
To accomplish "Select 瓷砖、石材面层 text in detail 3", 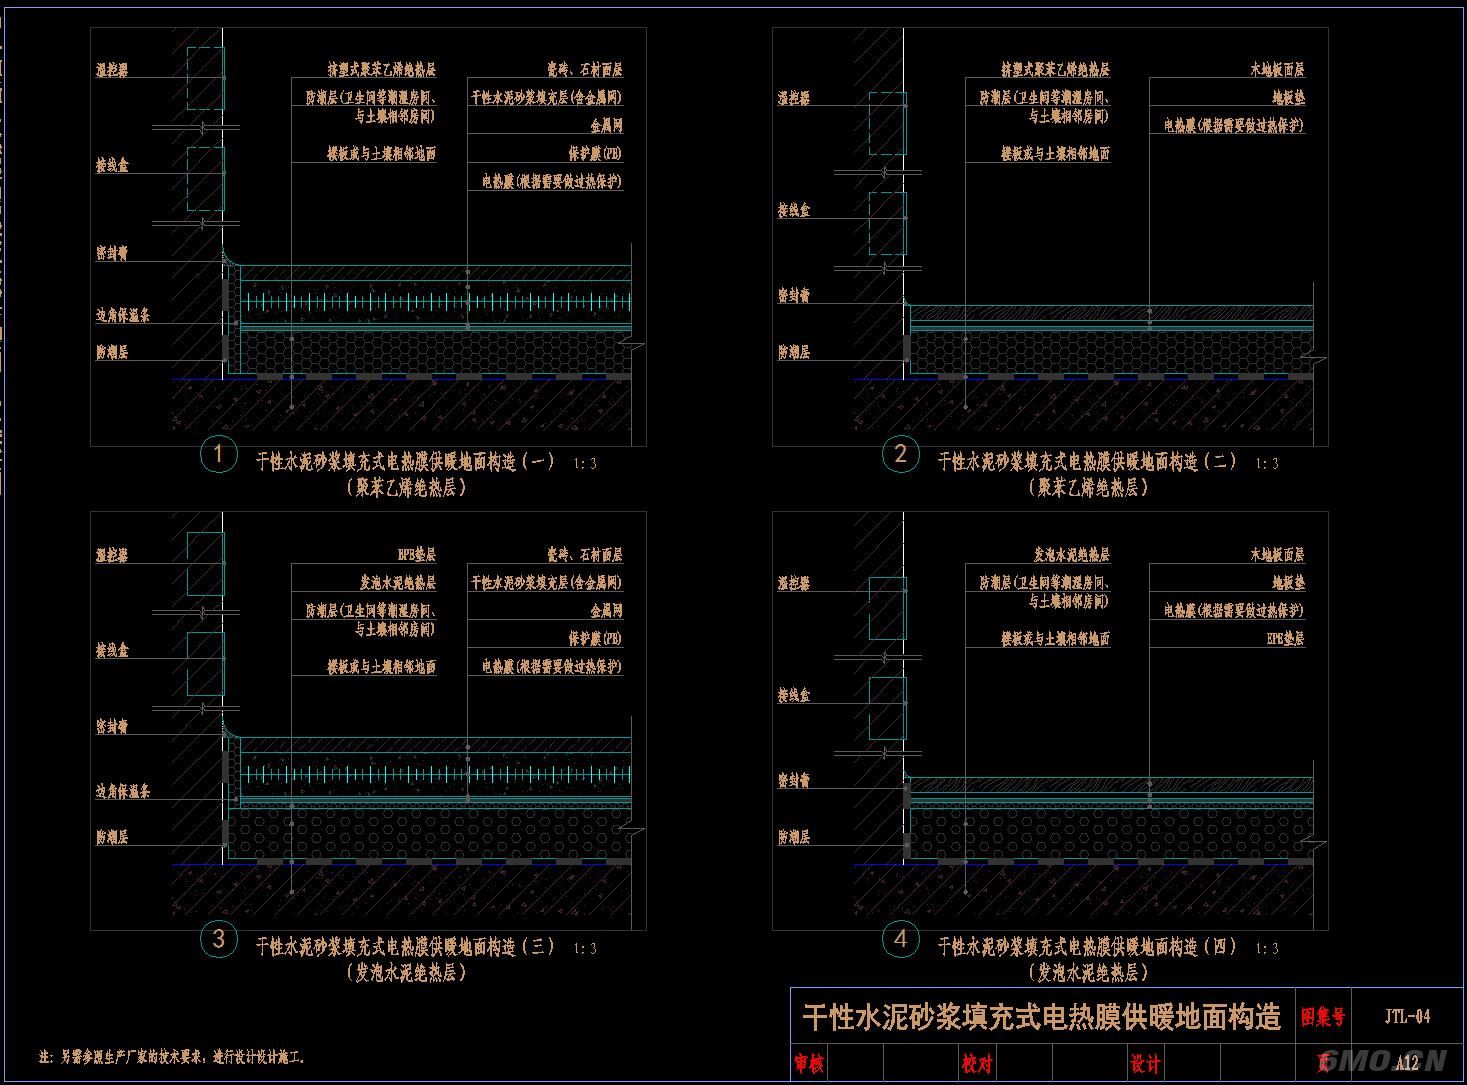I will [585, 555].
